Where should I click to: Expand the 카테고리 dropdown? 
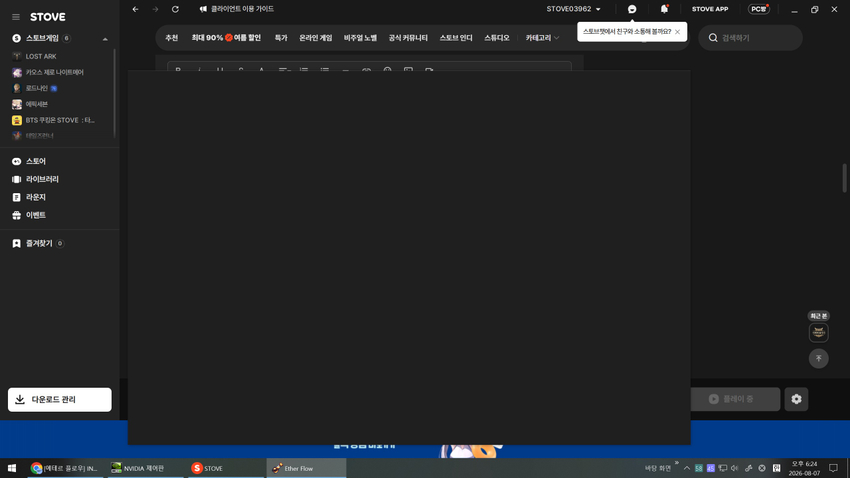(542, 38)
